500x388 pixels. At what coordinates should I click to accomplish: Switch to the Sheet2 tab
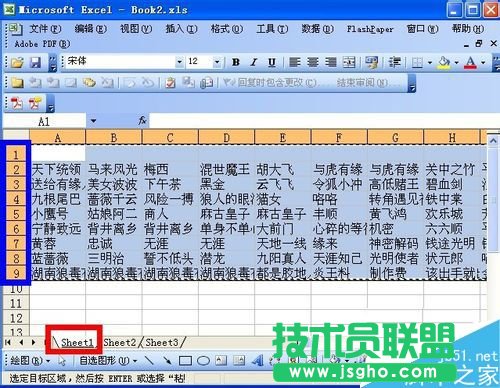tap(120, 342)
